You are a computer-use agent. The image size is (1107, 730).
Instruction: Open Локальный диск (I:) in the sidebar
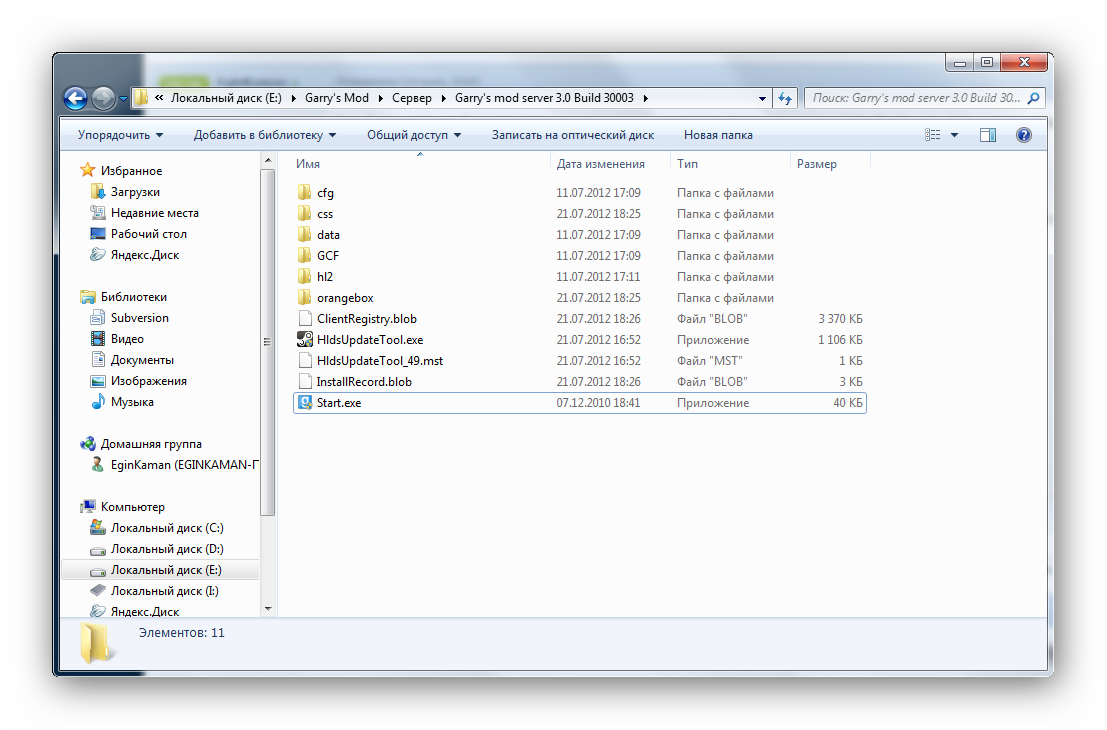pyautogui.click(x=164, y=590)
